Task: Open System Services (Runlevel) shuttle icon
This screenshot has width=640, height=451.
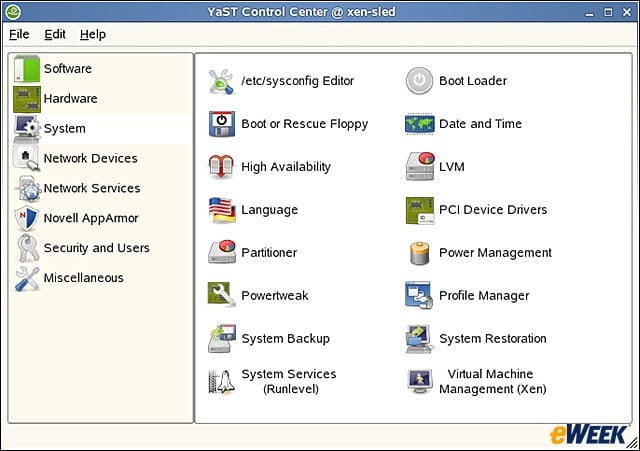Action: pos(222,381)
